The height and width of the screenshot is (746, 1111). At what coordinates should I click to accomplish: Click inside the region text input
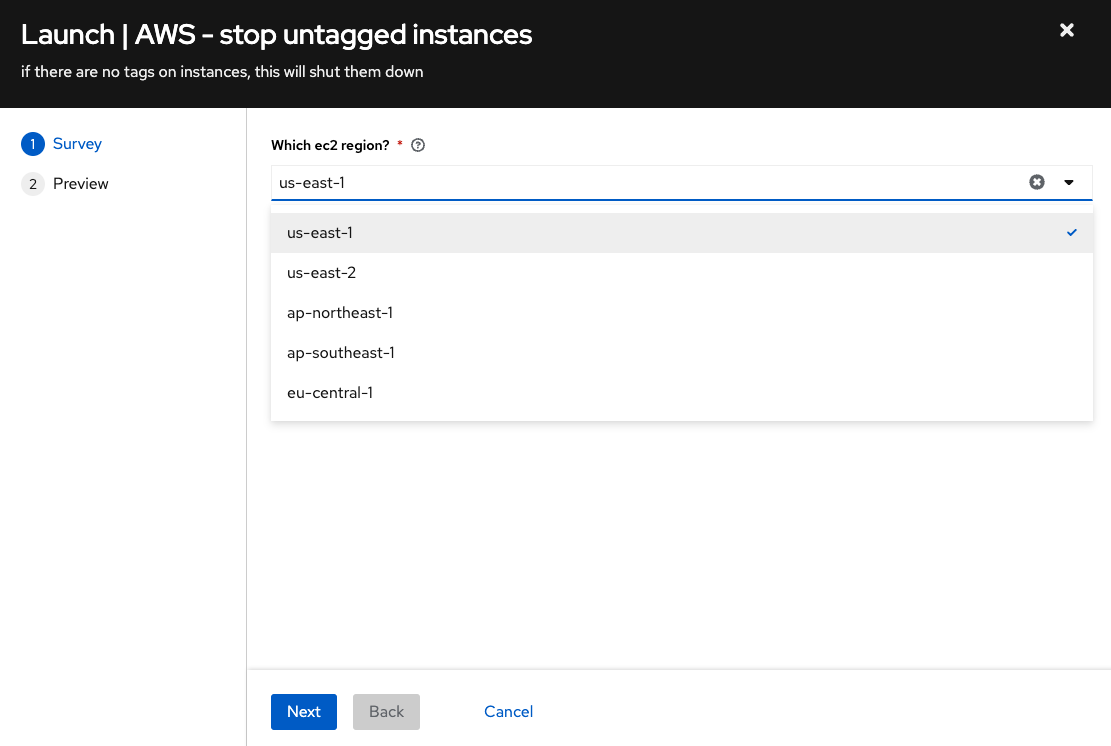coord(600,182)
